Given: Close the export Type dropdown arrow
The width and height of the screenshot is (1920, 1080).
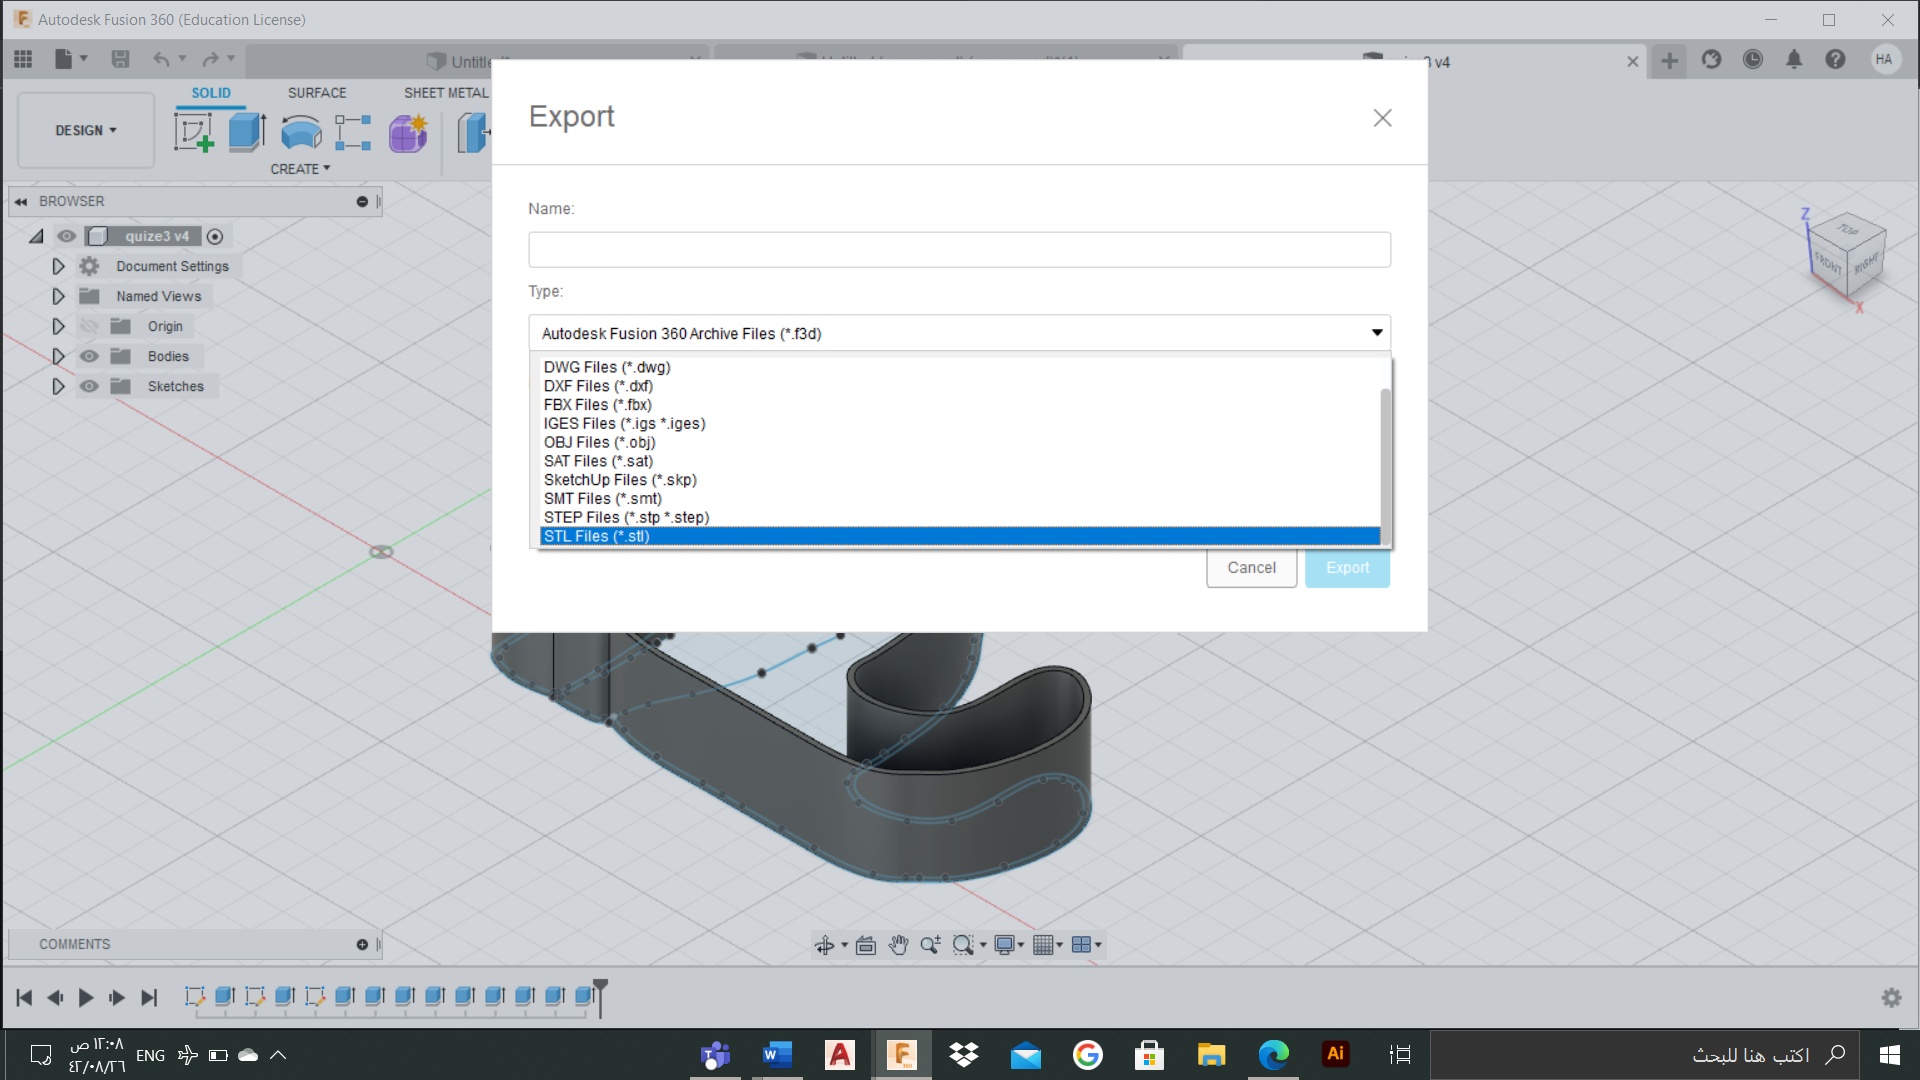Looking at the screenshot, I should 1376,333.
